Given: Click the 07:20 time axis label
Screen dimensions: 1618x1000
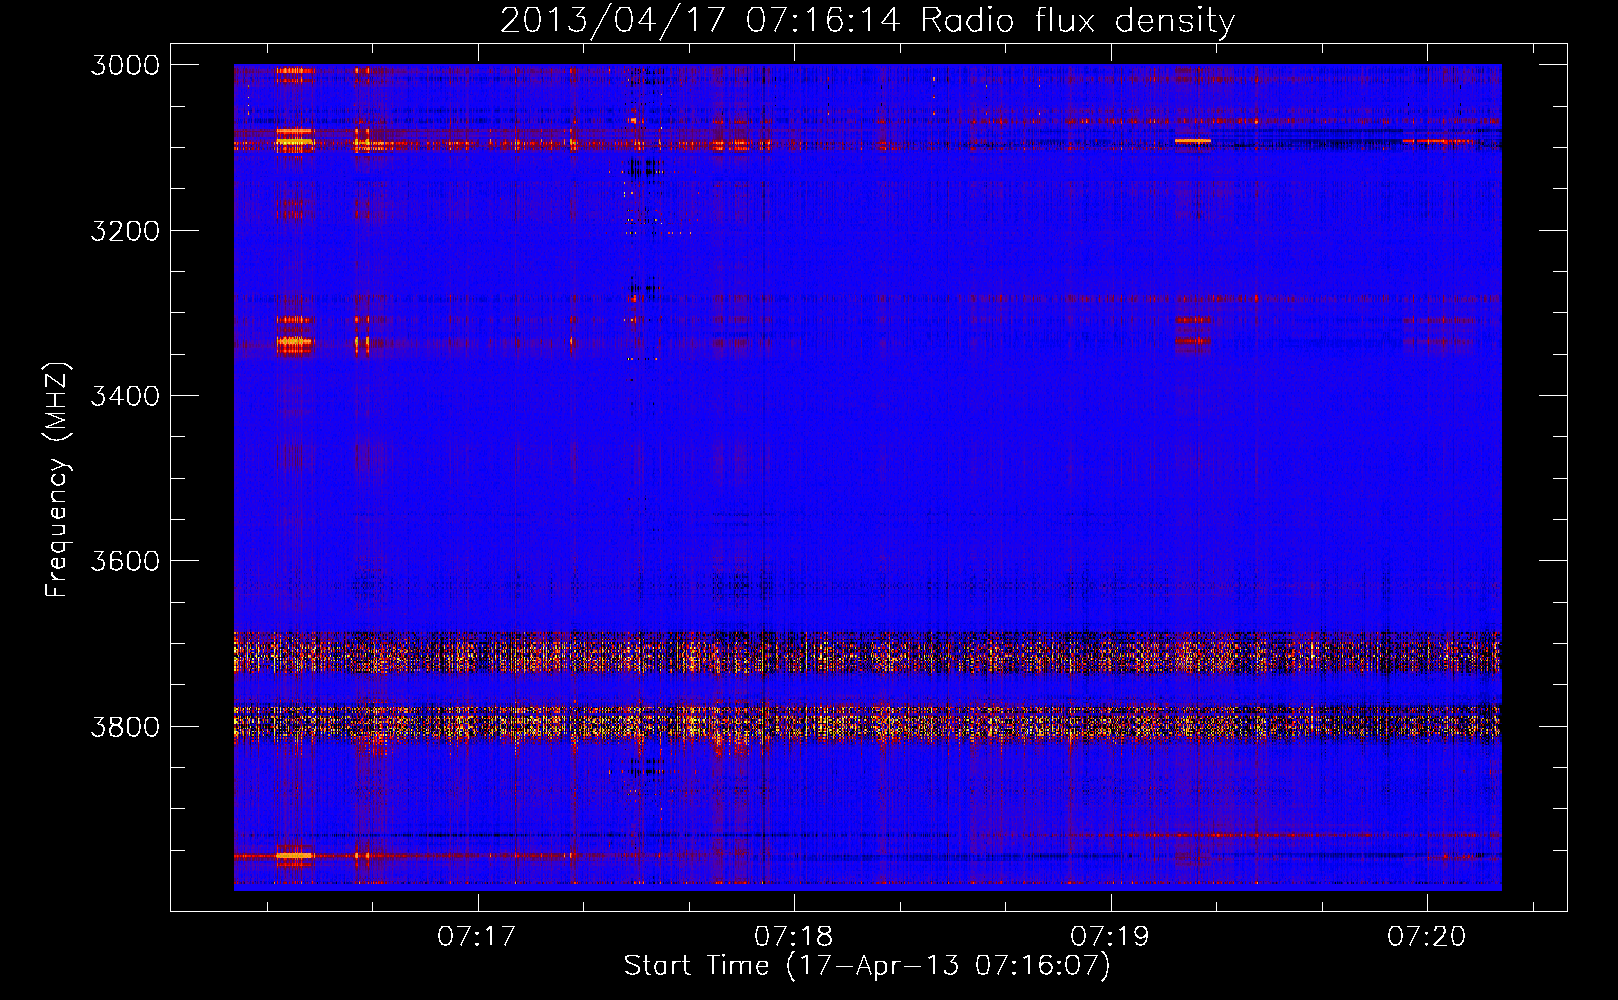Looking at the screenshot, I should click(1426, 936).
